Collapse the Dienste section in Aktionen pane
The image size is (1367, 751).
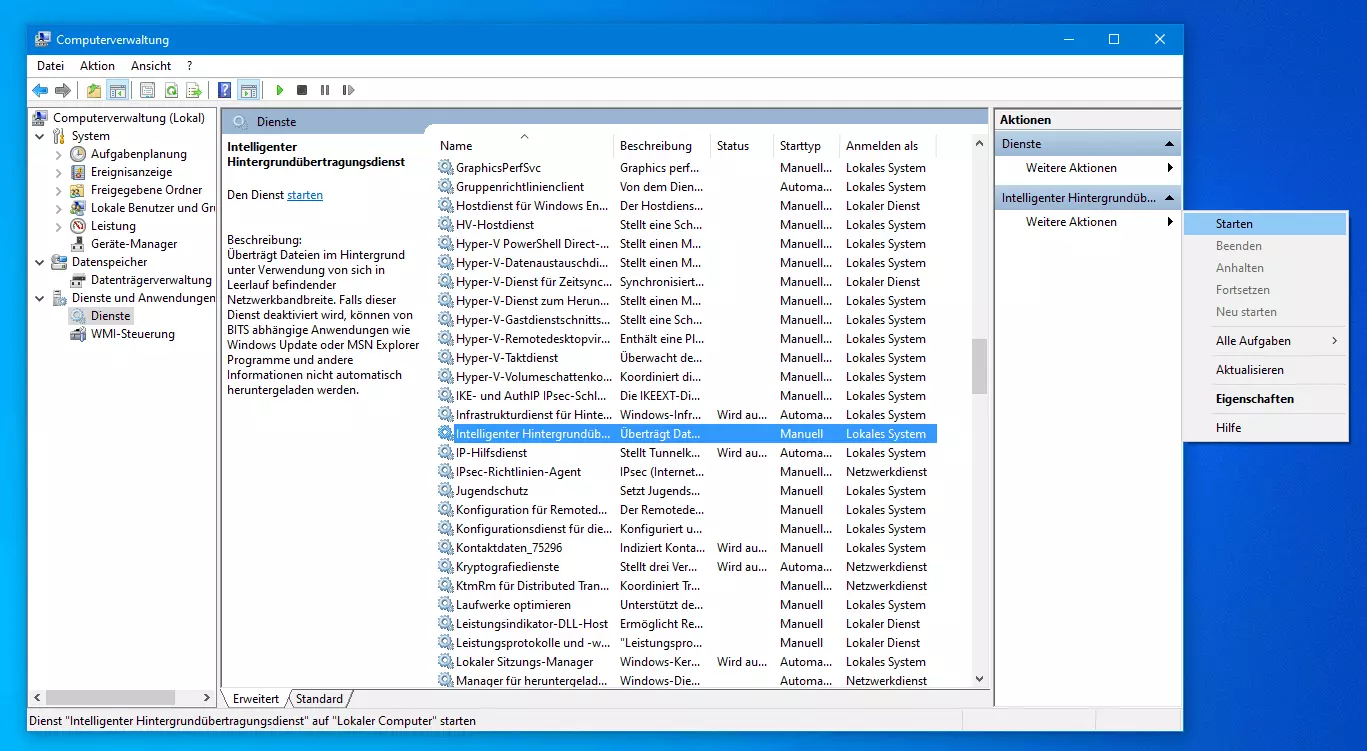coord(1169,144)
